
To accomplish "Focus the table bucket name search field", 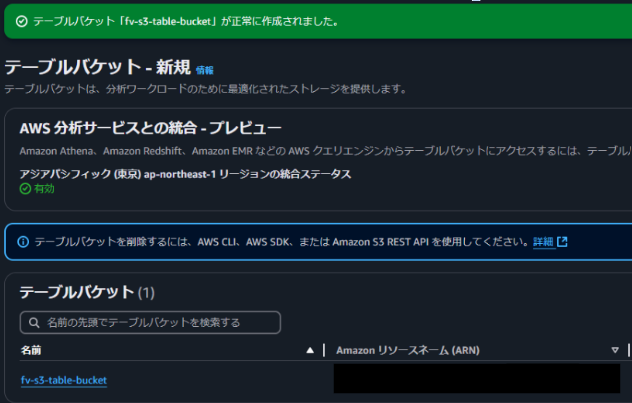I will tap(150, 322).
